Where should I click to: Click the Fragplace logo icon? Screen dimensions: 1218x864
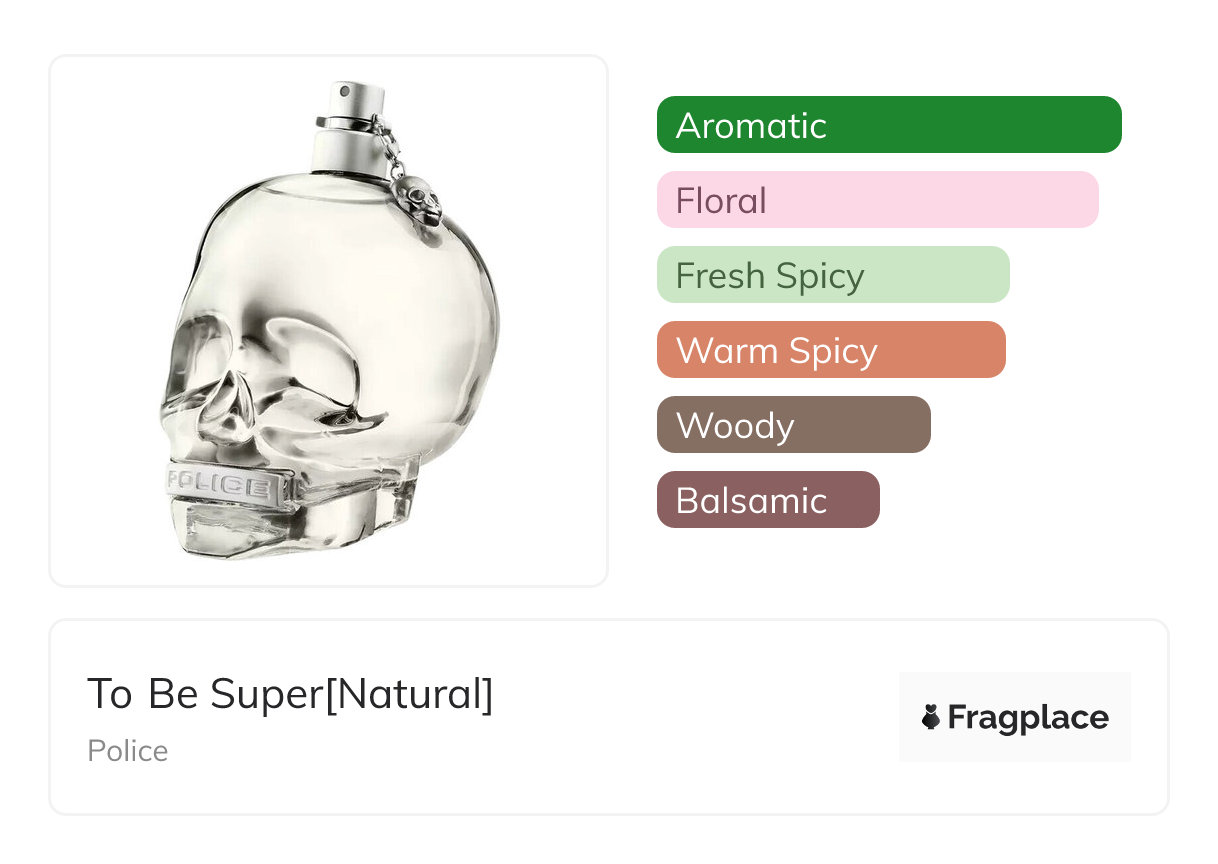point(931,717)
